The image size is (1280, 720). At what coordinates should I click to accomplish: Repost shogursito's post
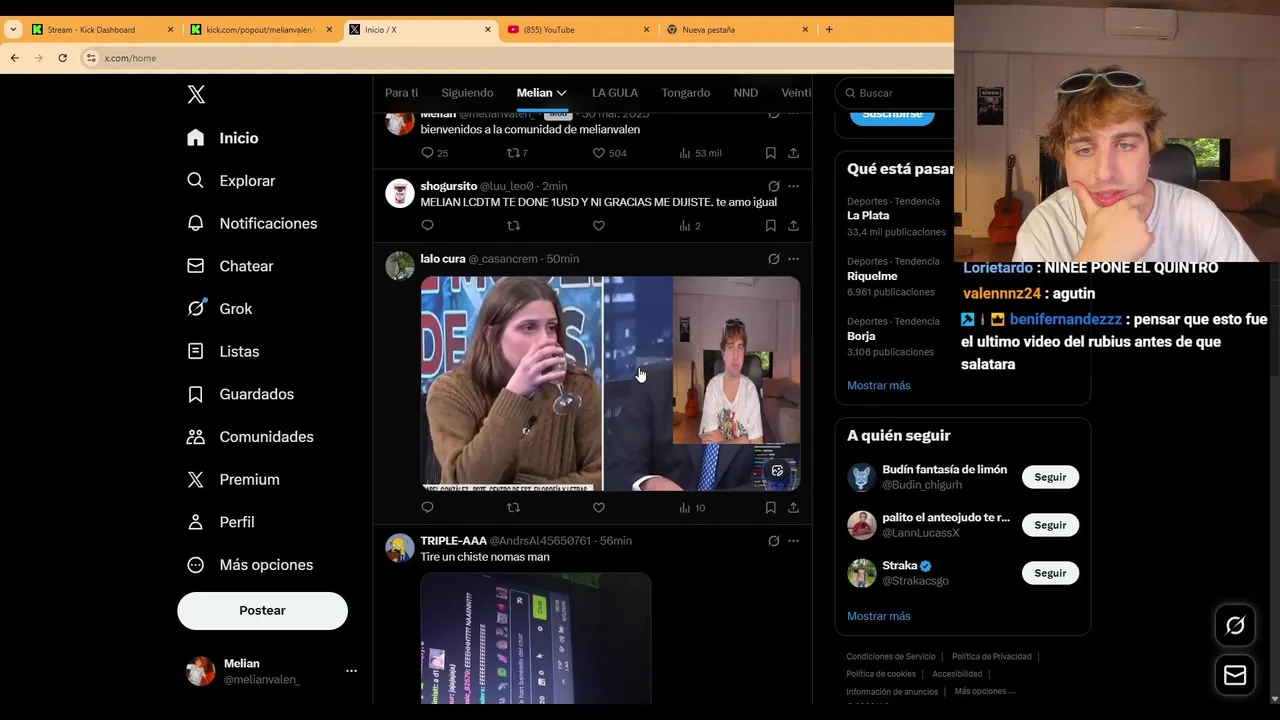click(513, 226)
